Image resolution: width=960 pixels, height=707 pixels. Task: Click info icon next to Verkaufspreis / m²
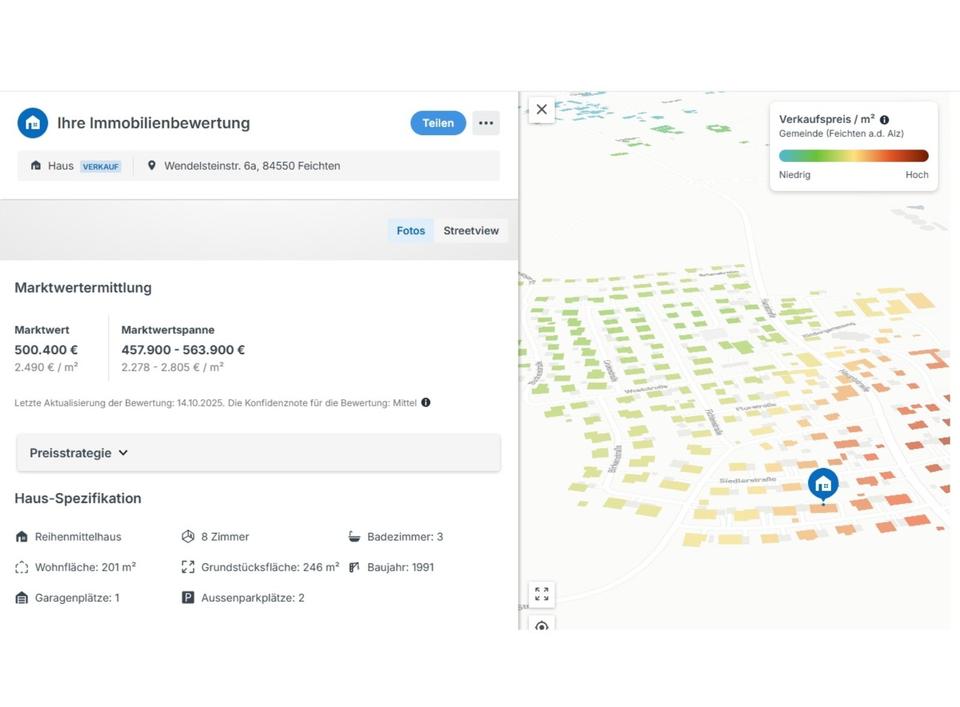[884, 120]
